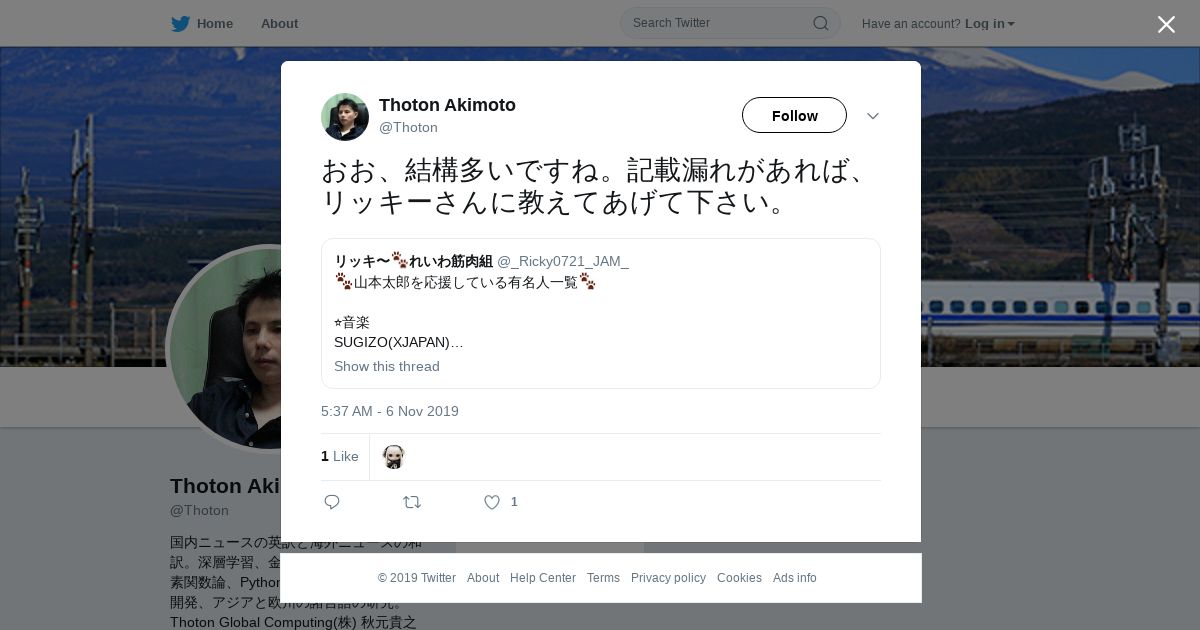This screenshot has height=630, width=1200.
Task: Like the tweet with heart icon
Action: point(492,502)
